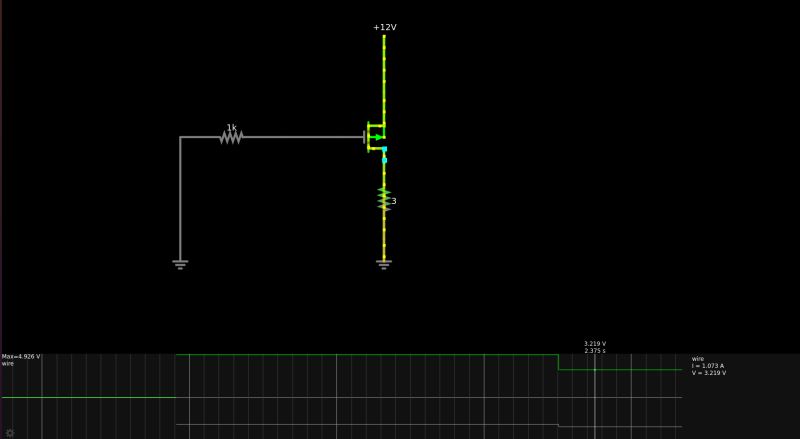Select the ground symbol under the 3 ohm resistor
The width and height of the screenshot is (800, 439).
click(x=384, y=264)
